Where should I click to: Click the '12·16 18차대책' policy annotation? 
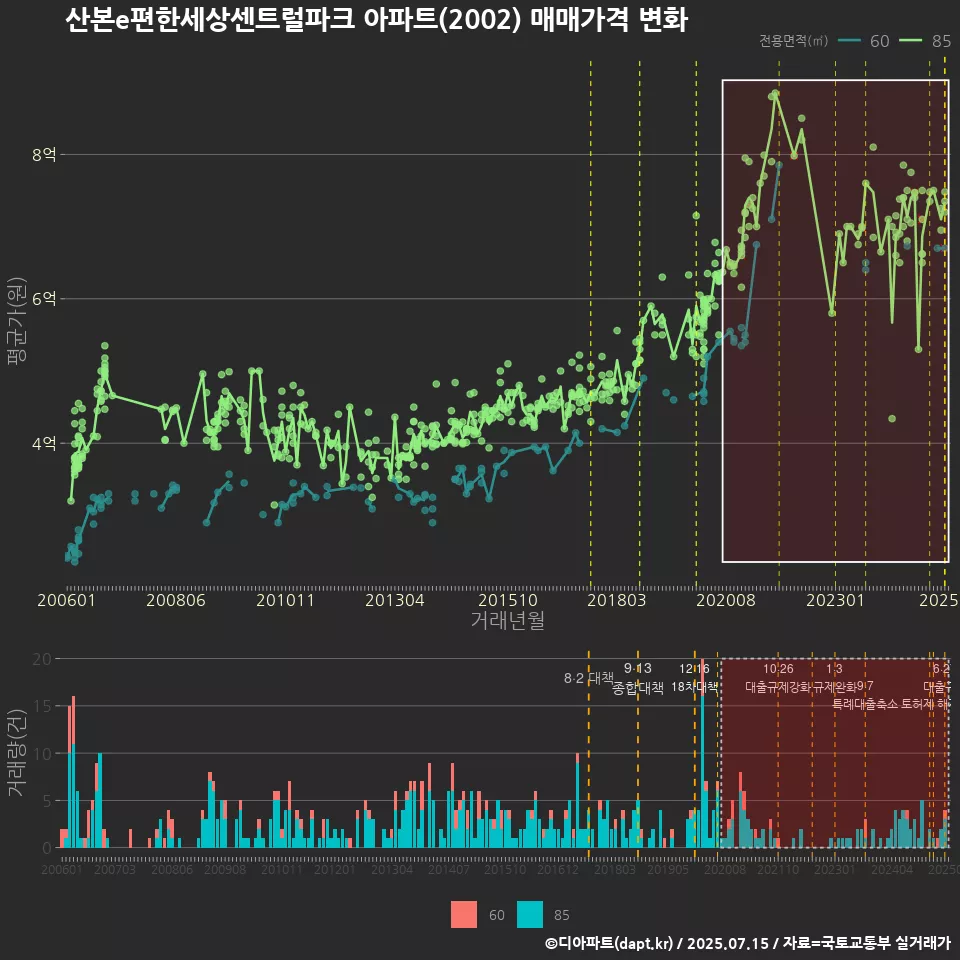point(694,678)
